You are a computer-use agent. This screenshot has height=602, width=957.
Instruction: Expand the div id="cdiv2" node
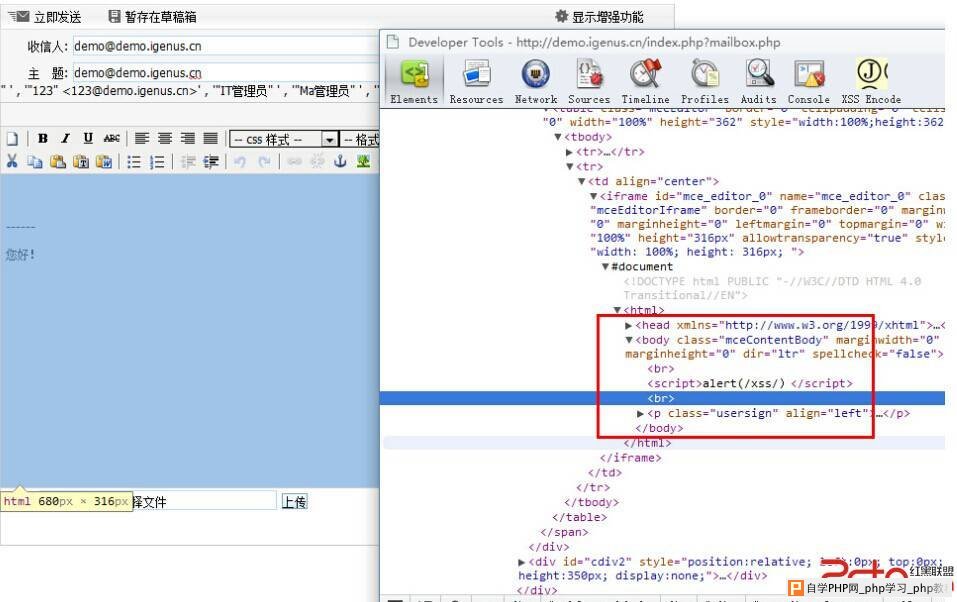[x=521, y=562]
